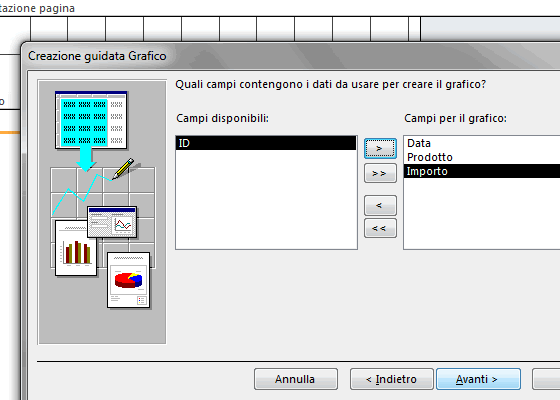
Task: Click the cyan data table illustration
Action: (x=91, y=120)
